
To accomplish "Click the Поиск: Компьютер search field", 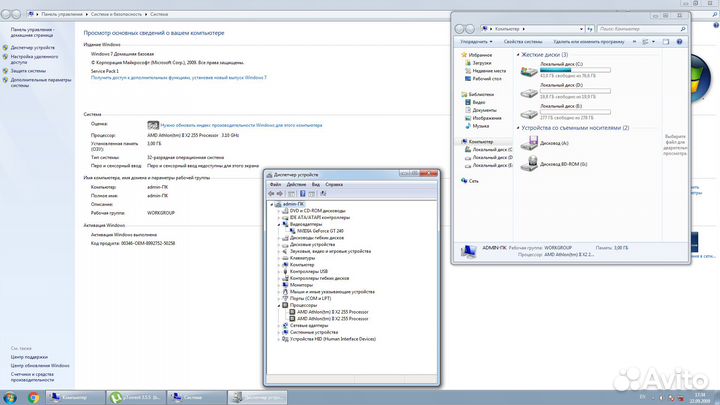I will [x=642, y=29].
